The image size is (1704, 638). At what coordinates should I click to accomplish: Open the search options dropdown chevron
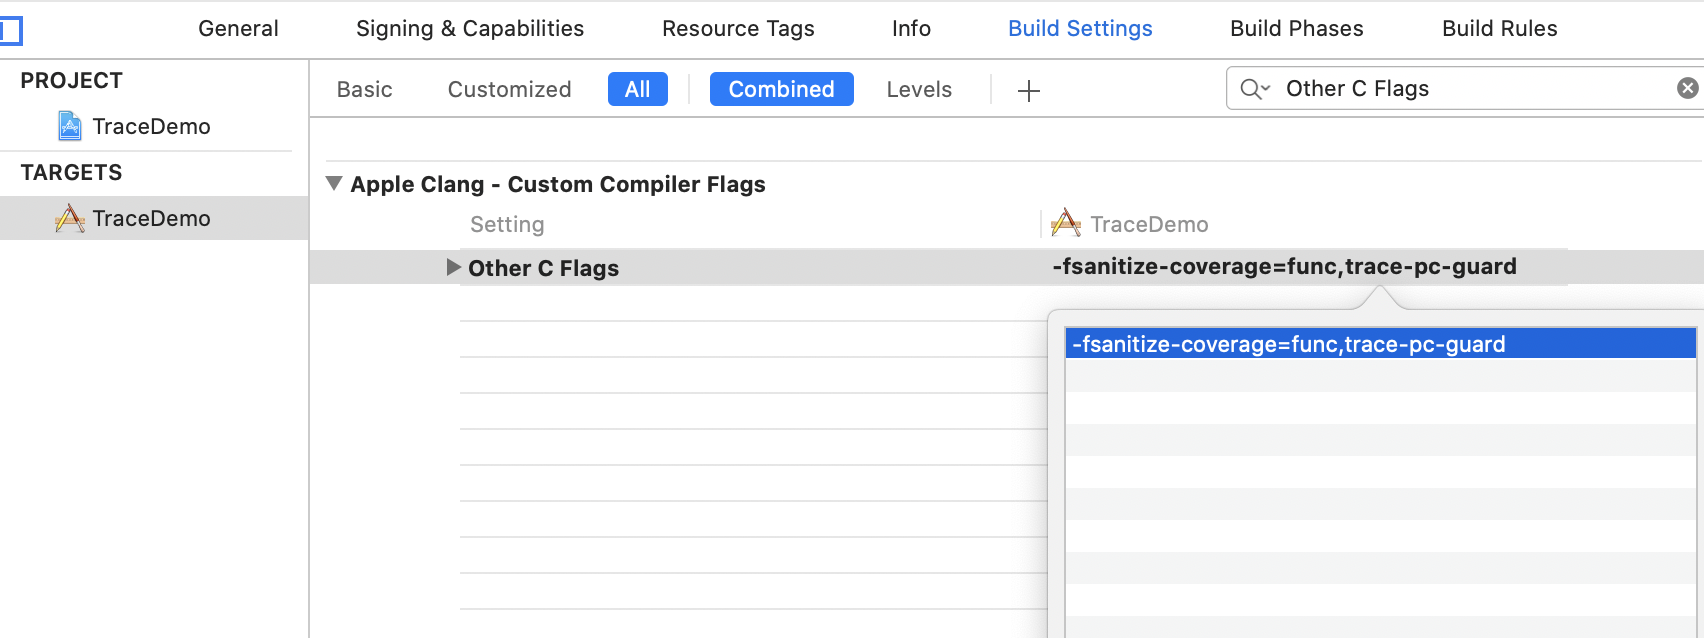1266,89
